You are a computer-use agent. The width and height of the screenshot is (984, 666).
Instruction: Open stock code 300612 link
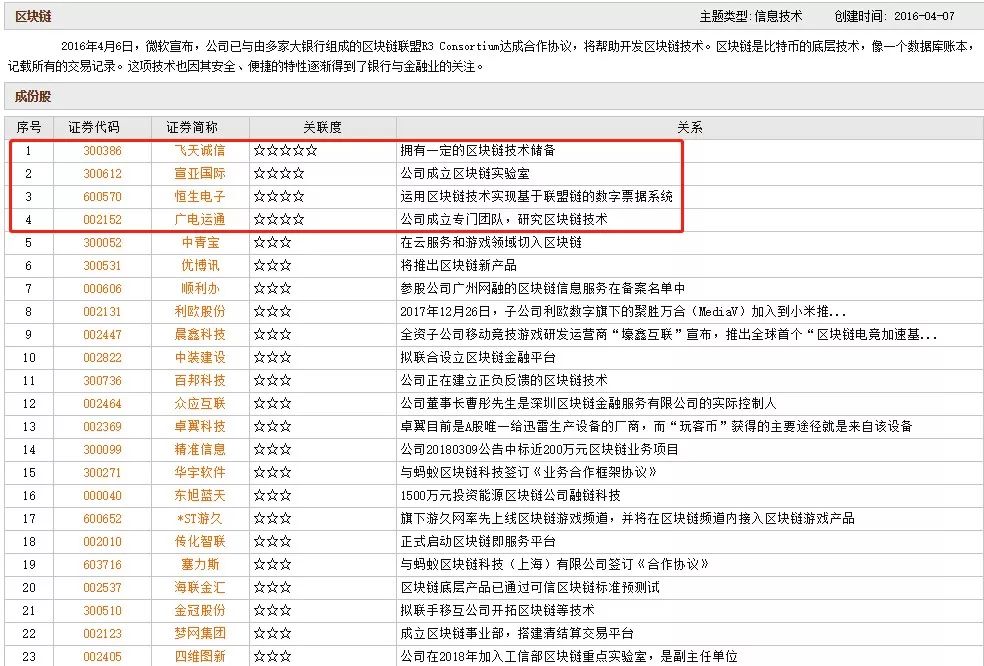pos(102,174)
